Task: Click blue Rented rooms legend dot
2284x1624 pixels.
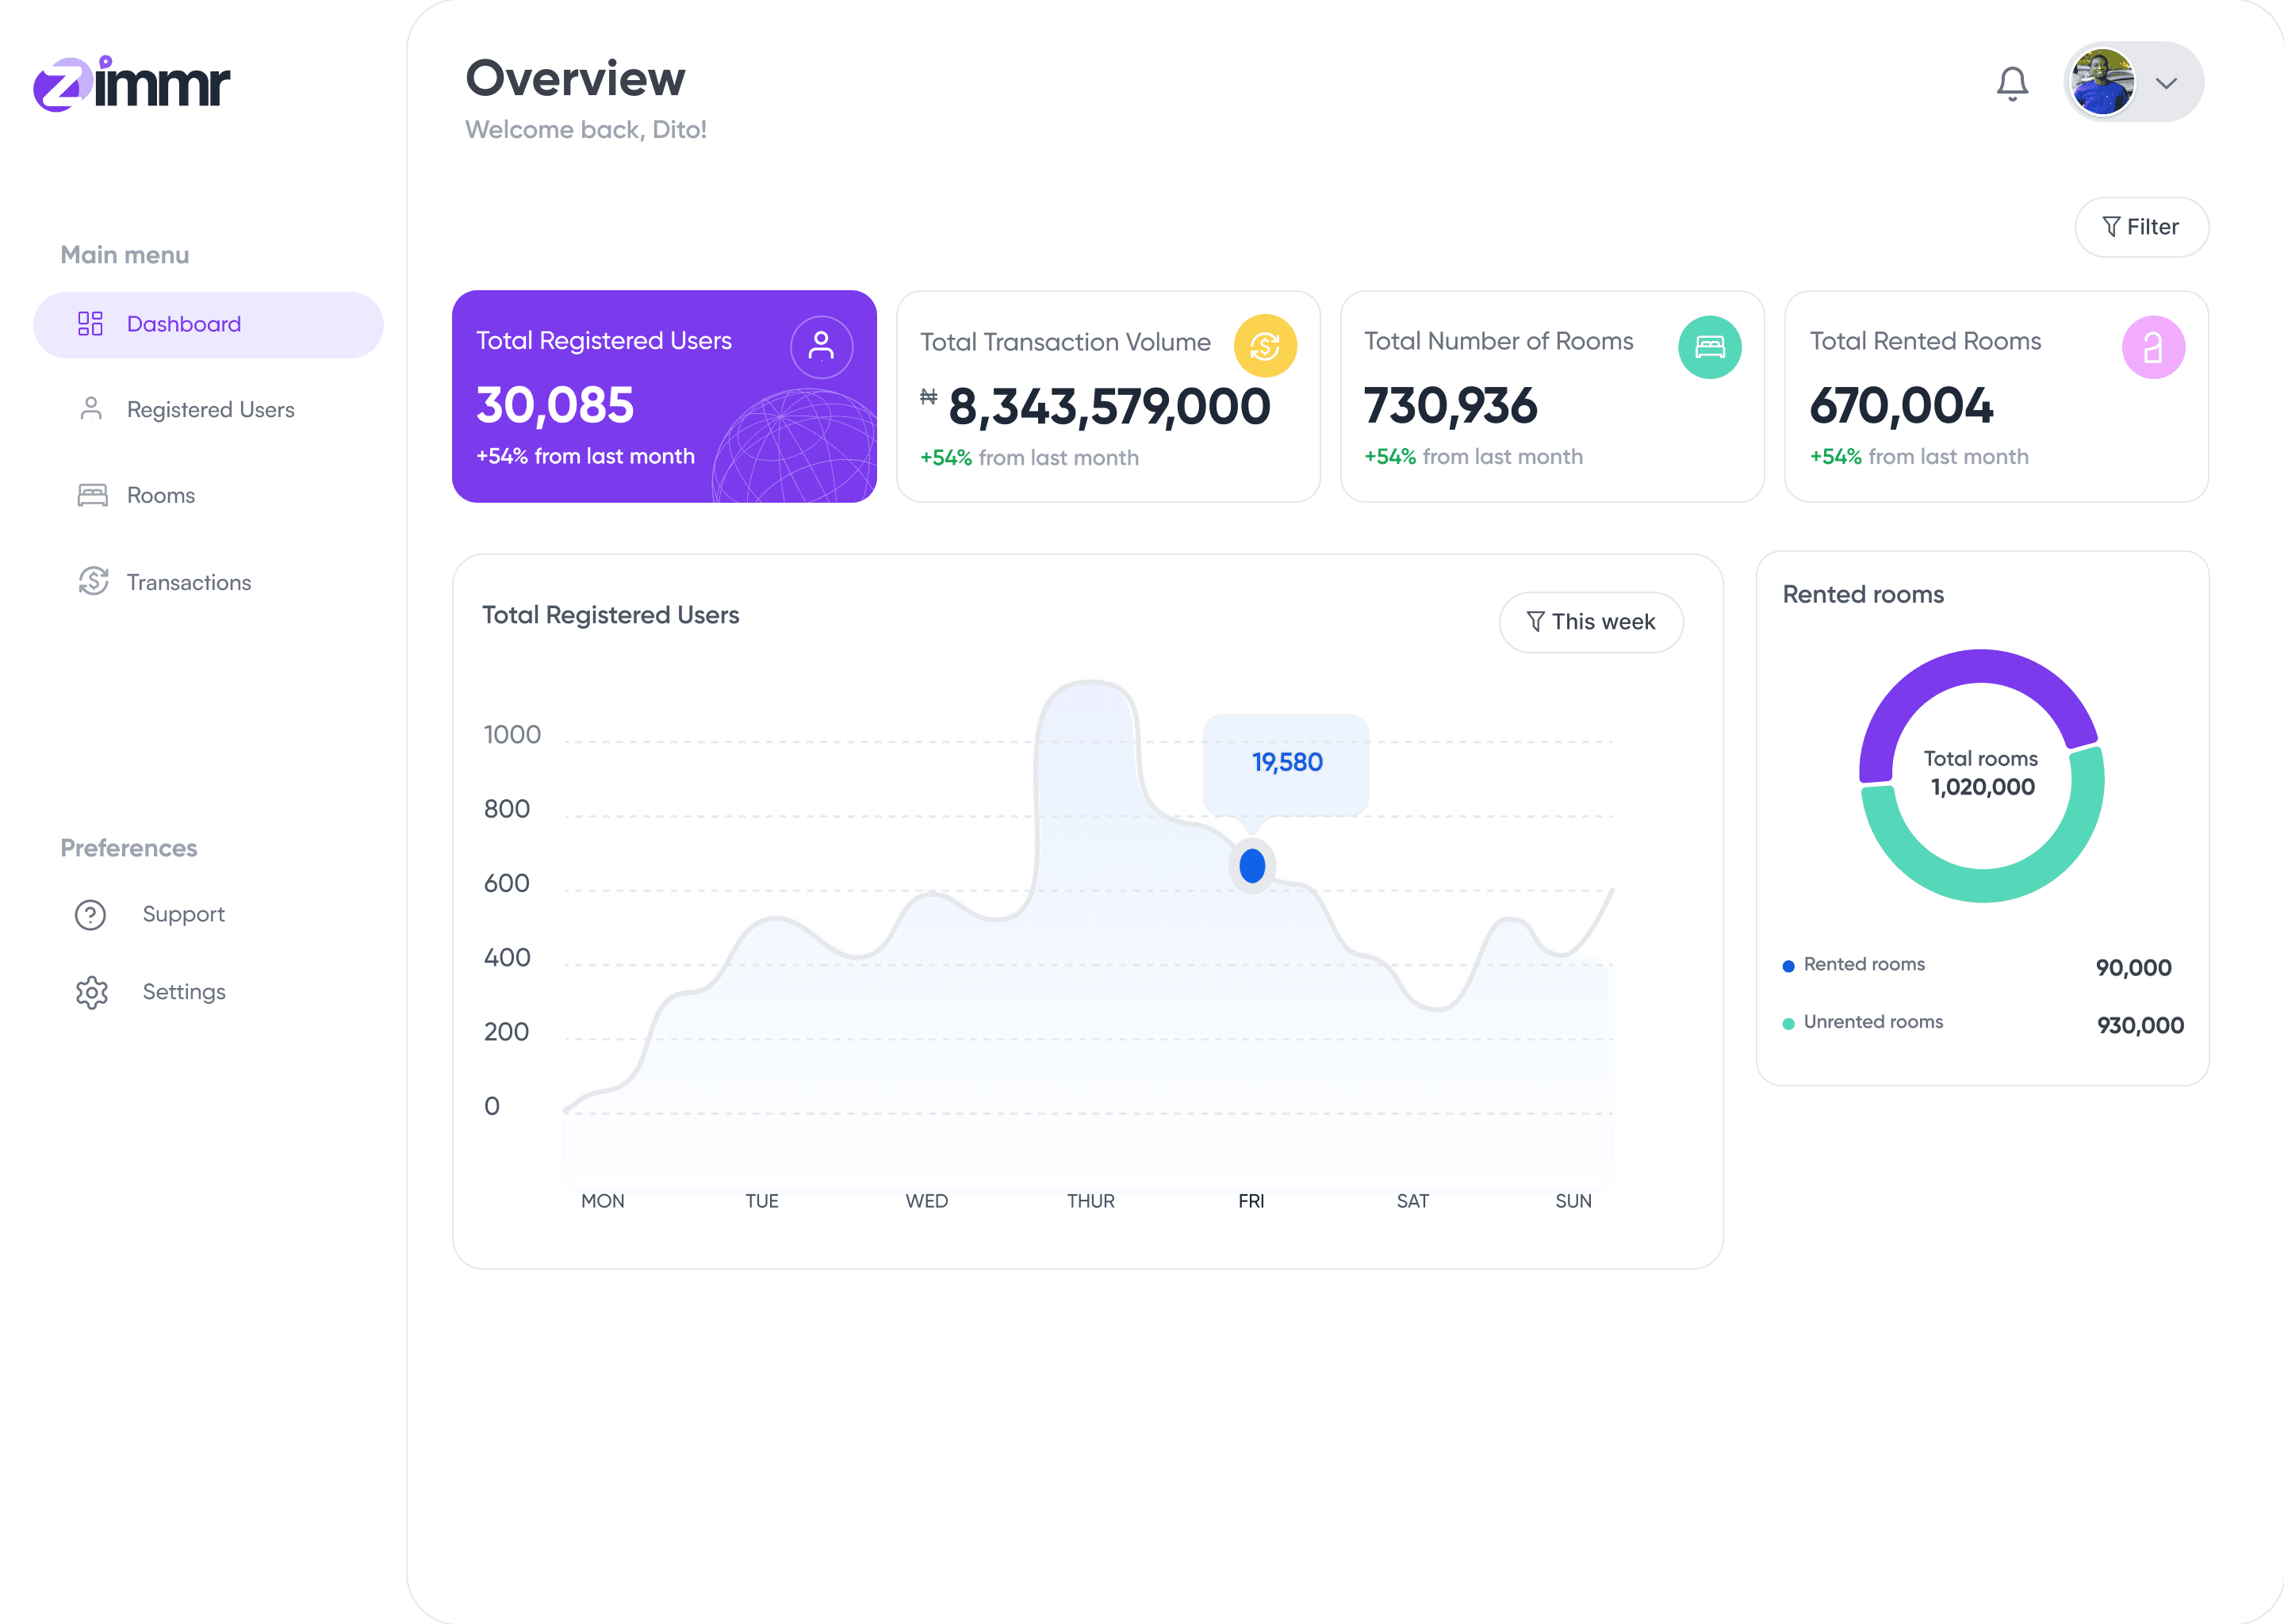Action: 1788,966
